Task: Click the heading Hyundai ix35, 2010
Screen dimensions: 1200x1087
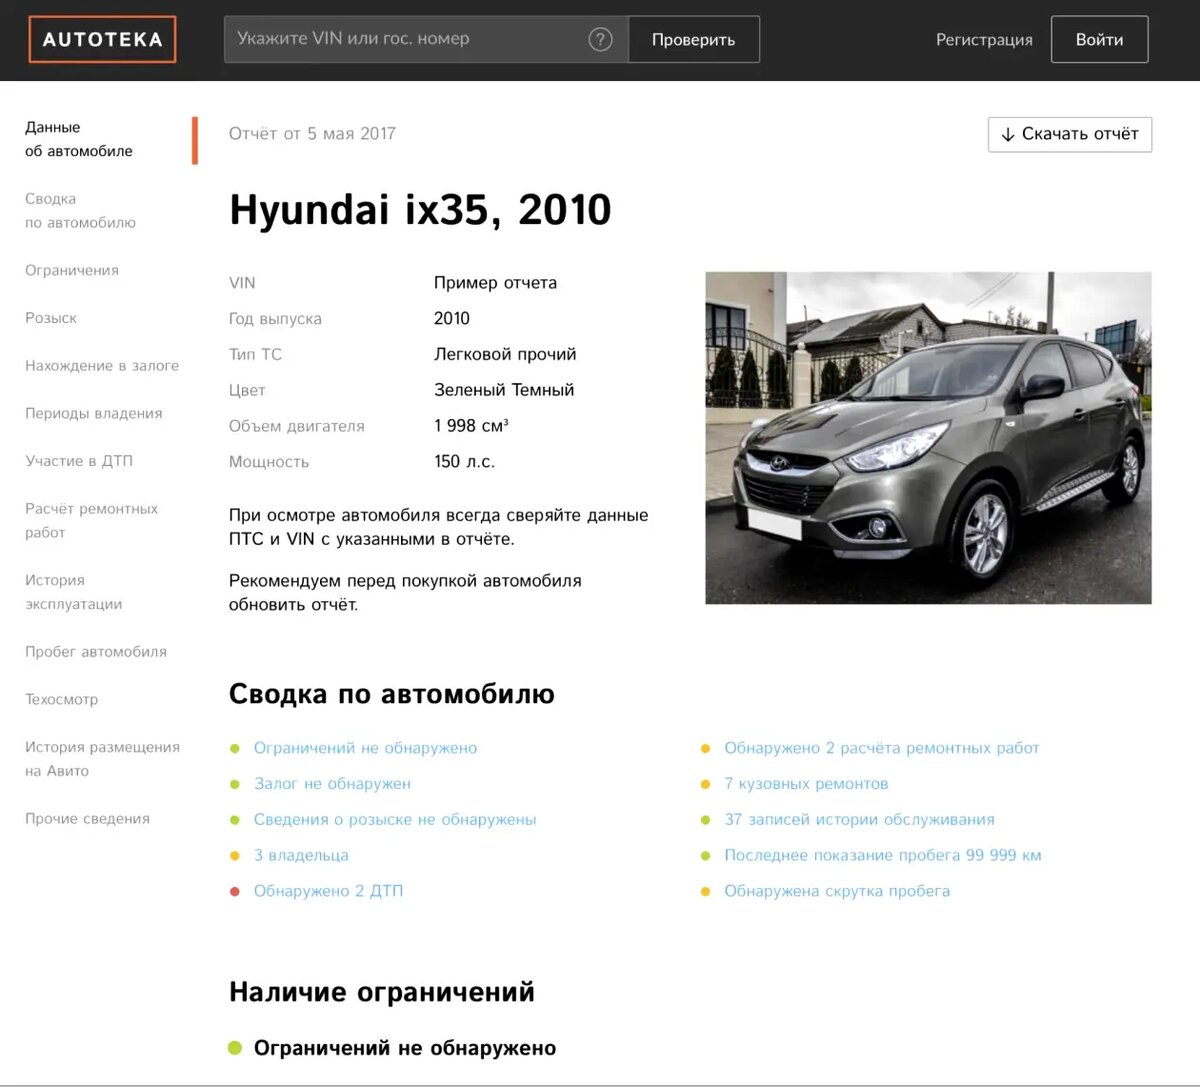Action: (420, 210)
